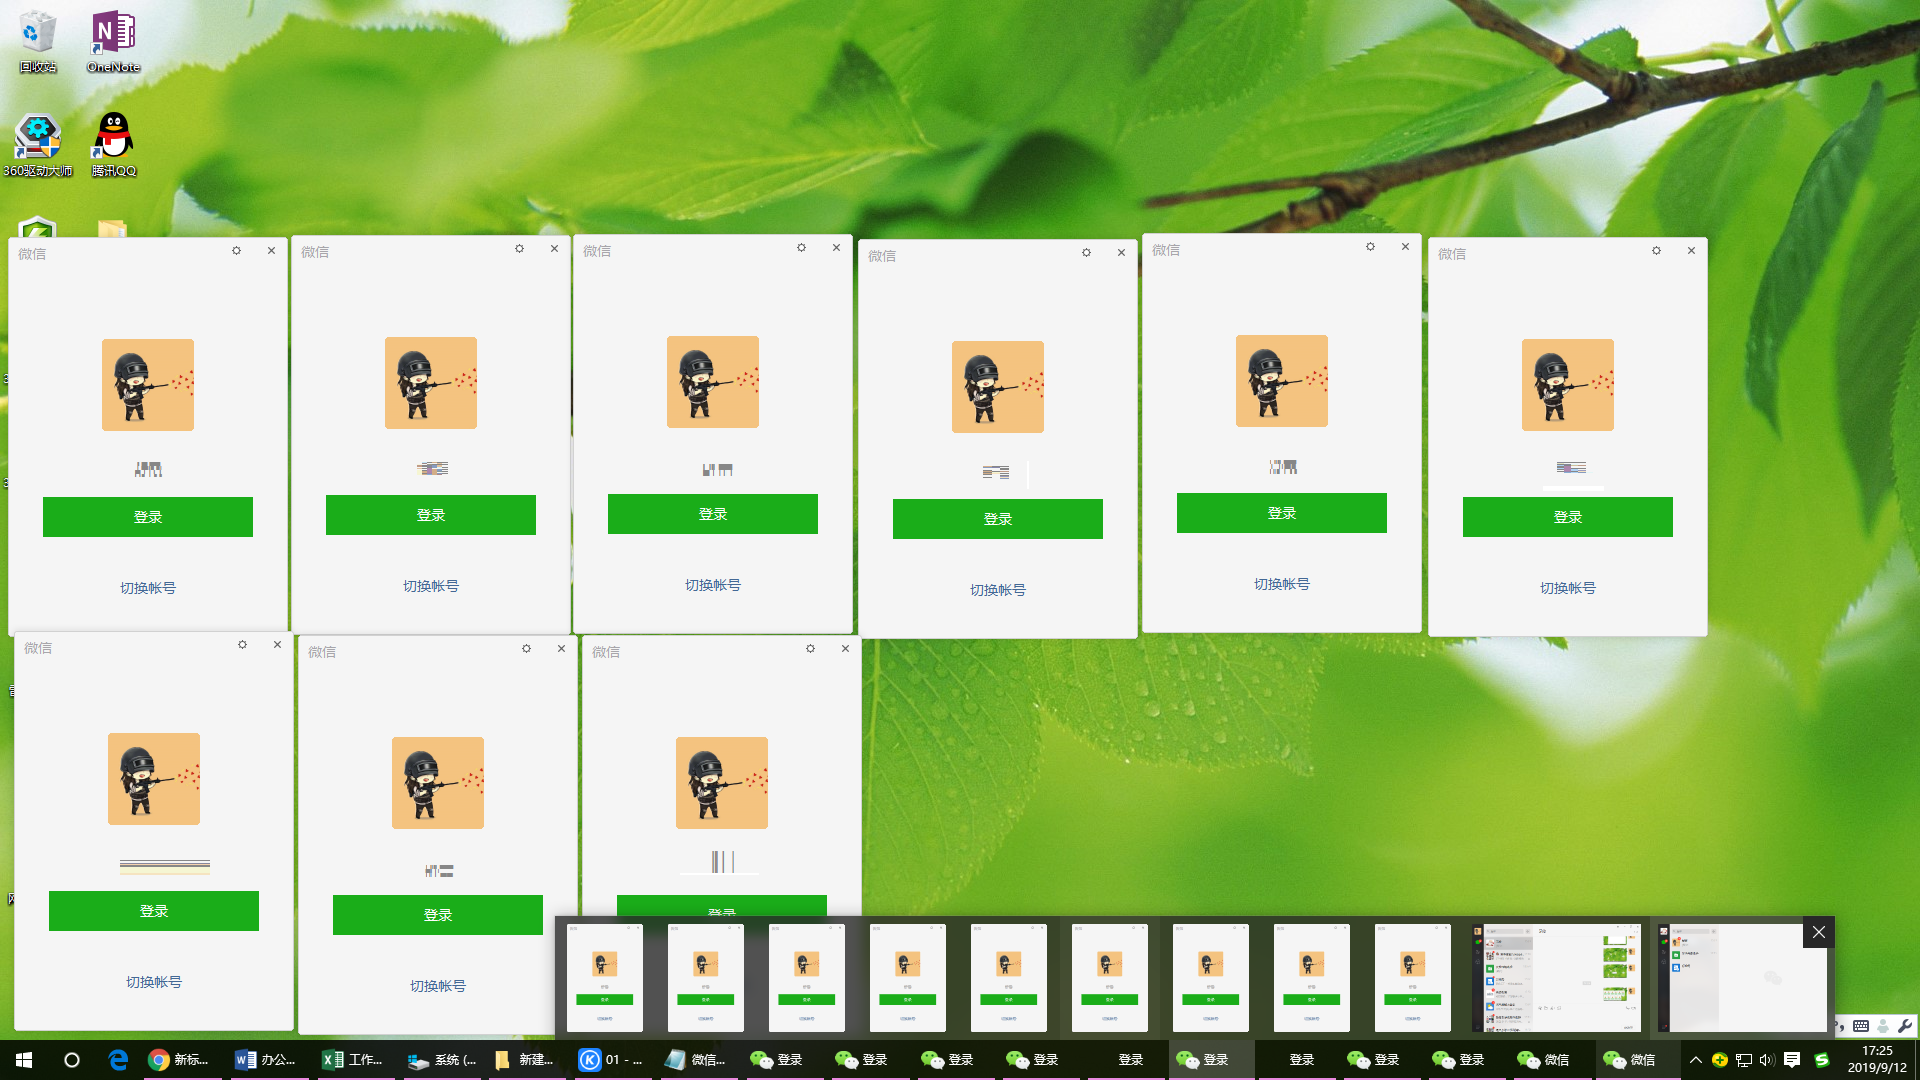The width and height of the screenshot is (1920, 1080).
Task: Click 登录 in top-row sixth WeChat window
Action: point(1568,517)
